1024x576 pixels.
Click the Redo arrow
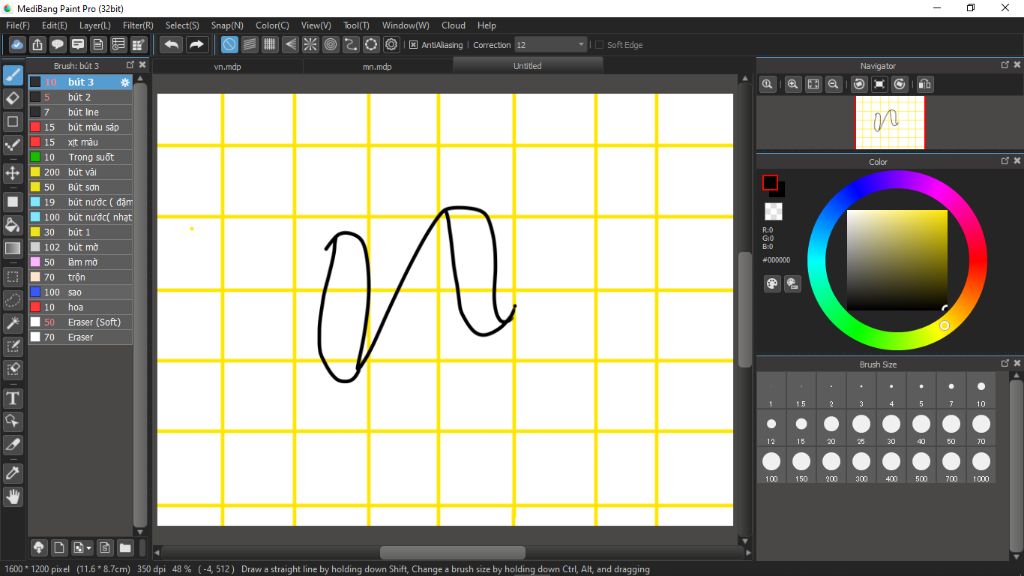click(196, 44)
